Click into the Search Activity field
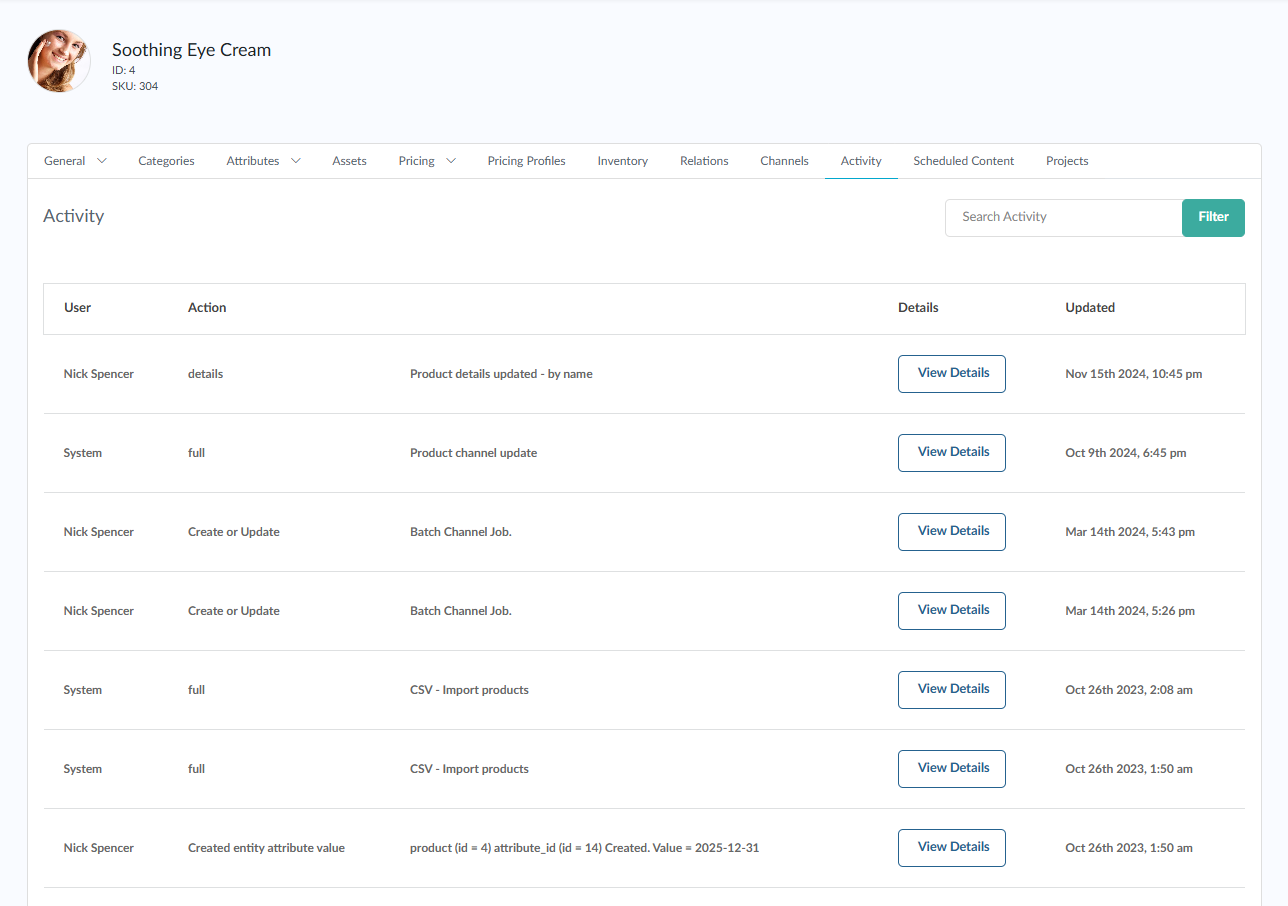 (x=1063, y=217)
